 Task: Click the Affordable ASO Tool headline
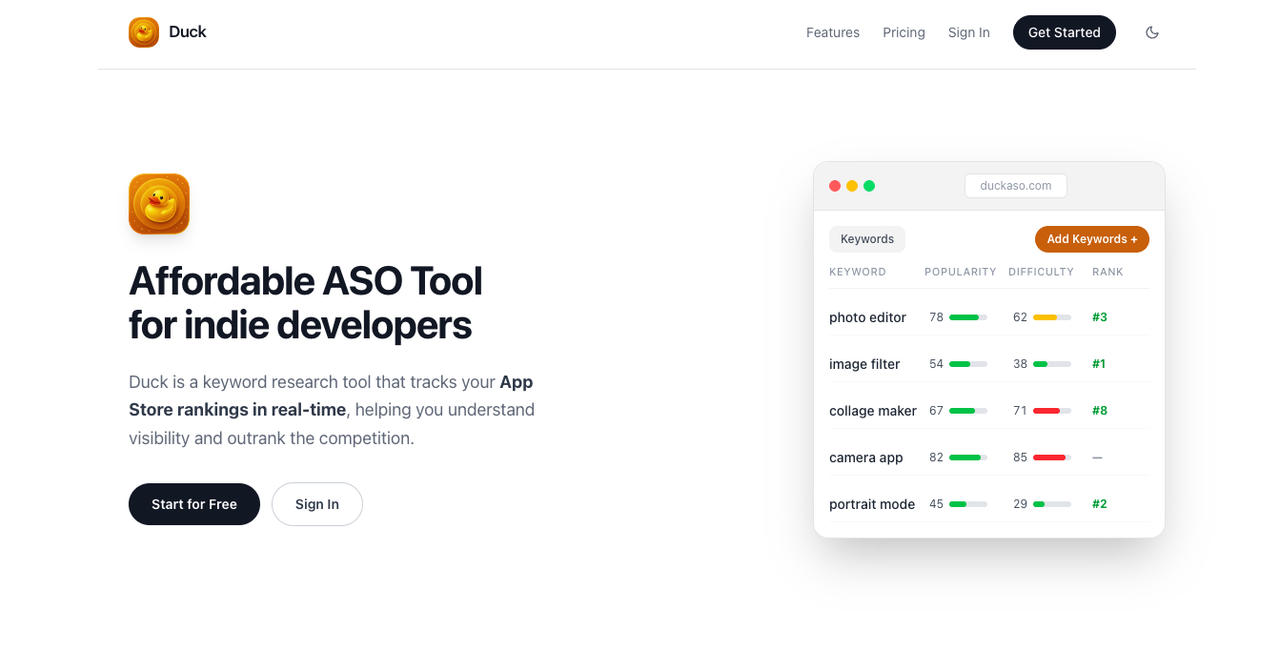click(306, 303)
